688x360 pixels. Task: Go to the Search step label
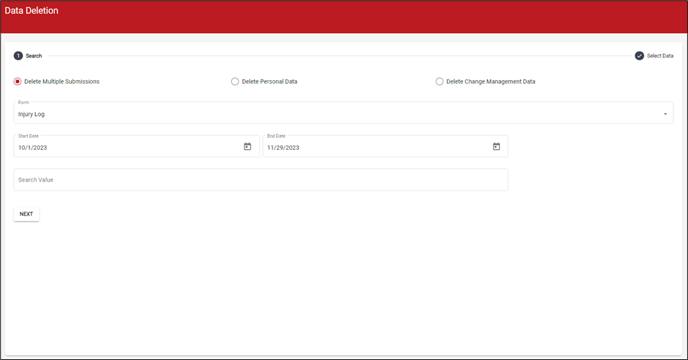coord(34,56)
